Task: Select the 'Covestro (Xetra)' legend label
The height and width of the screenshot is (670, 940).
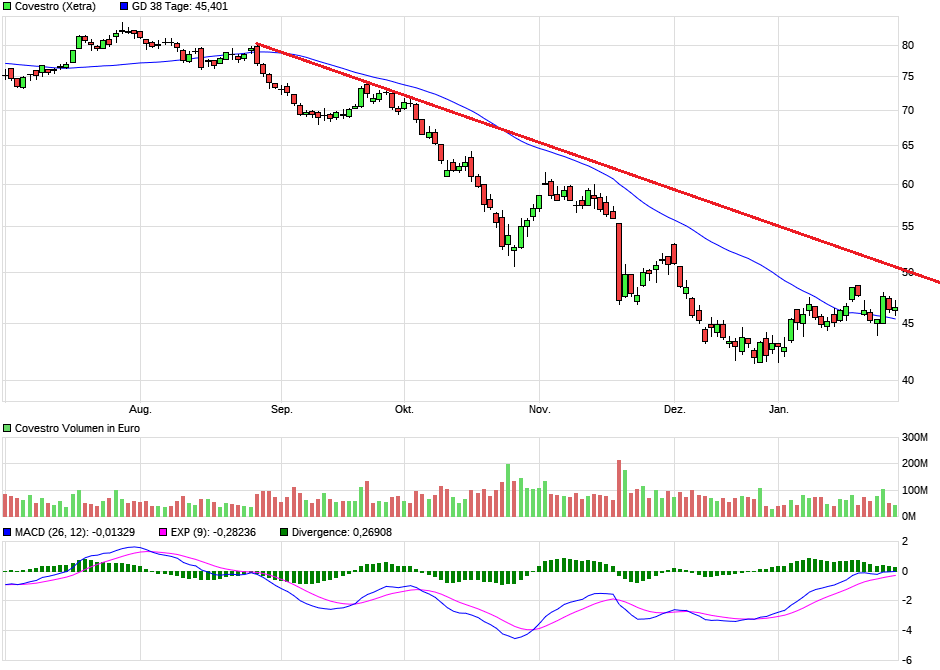Action: click(55, 7)
